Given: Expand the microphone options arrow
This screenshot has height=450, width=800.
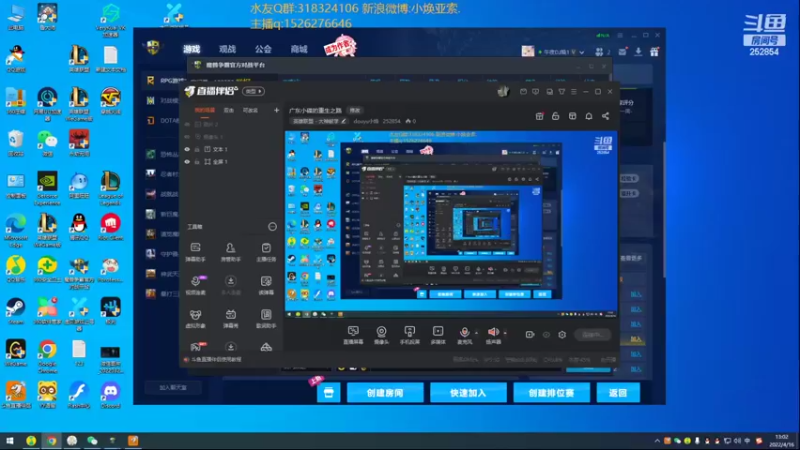Looking at the screenshot, I should pos(477,333).
